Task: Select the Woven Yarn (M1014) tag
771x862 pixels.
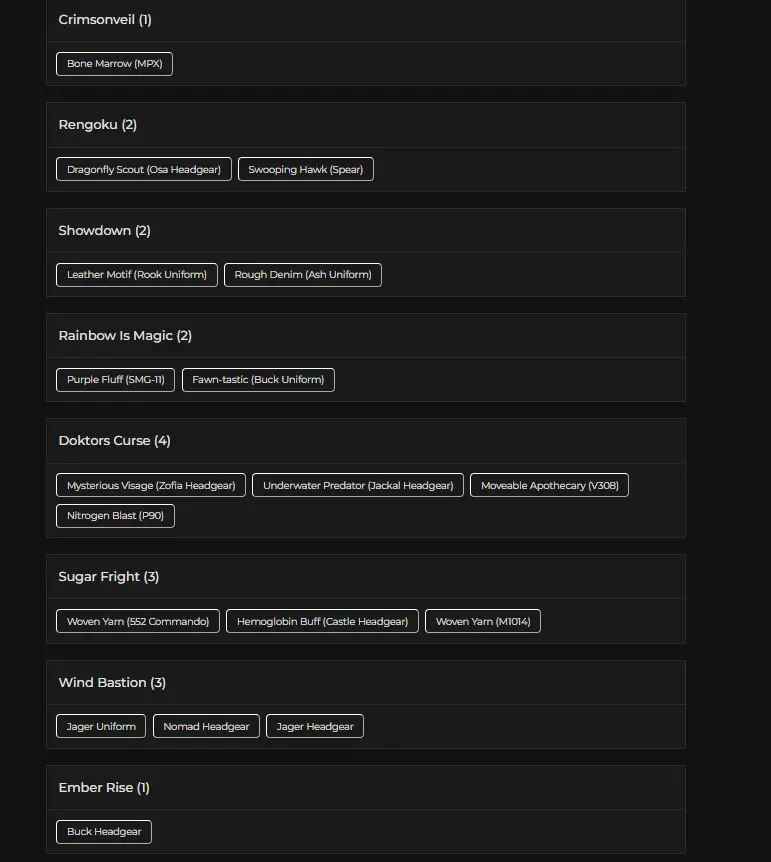Action: pos(483,621)
